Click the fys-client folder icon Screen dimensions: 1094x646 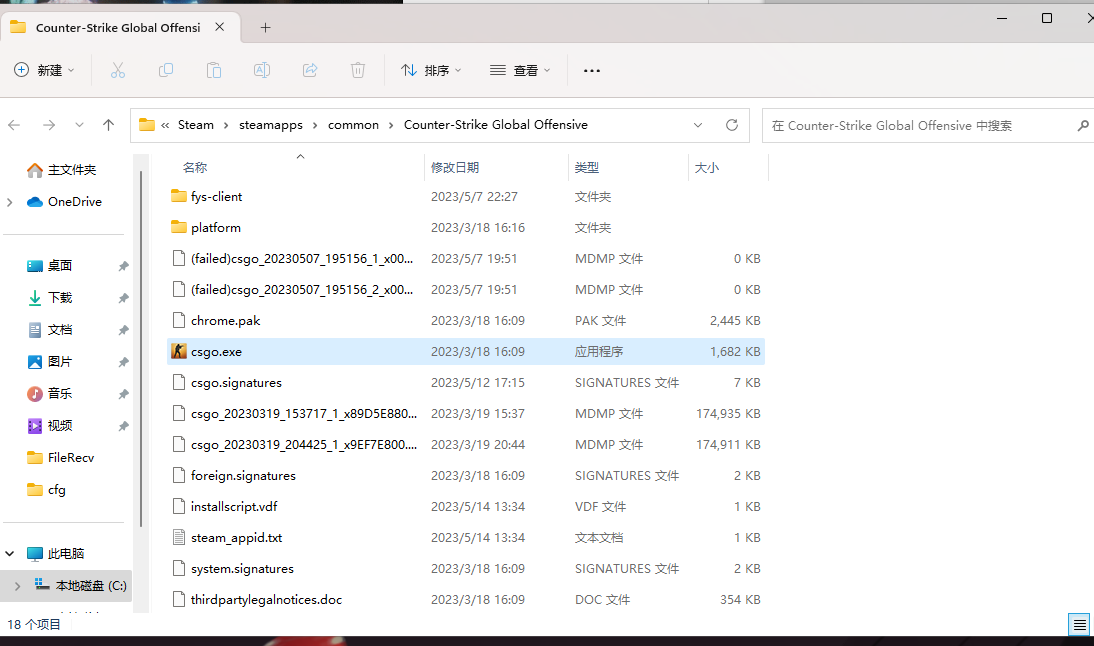pyautogui.click(x=179, y=196)
